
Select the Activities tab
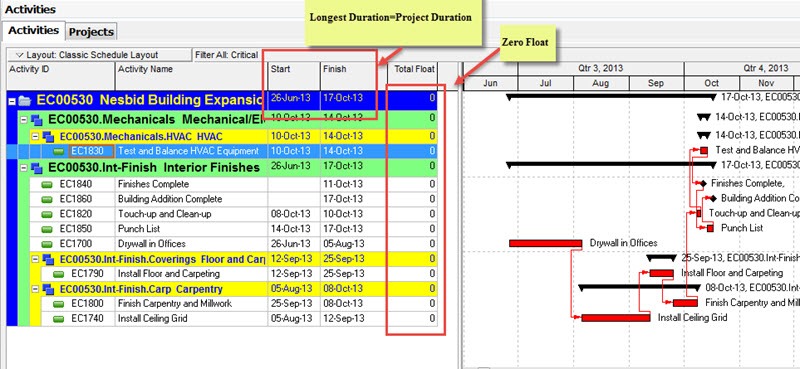[x=34, y=30]
